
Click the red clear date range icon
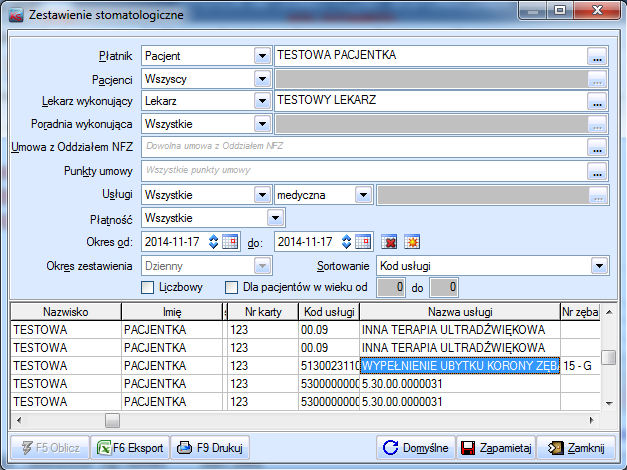tap(390, 241)
